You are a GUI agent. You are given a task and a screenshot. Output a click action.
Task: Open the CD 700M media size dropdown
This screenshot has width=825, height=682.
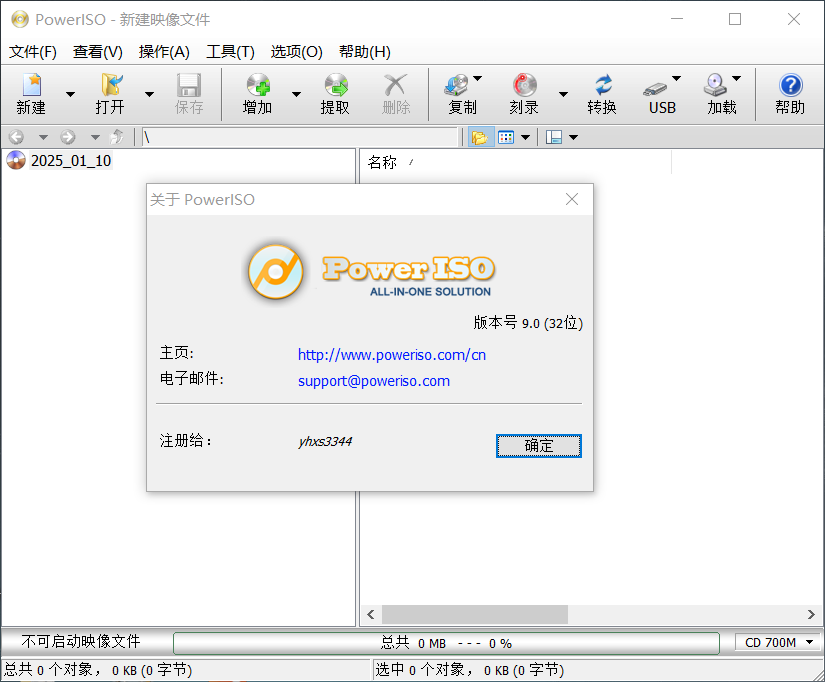778,643
